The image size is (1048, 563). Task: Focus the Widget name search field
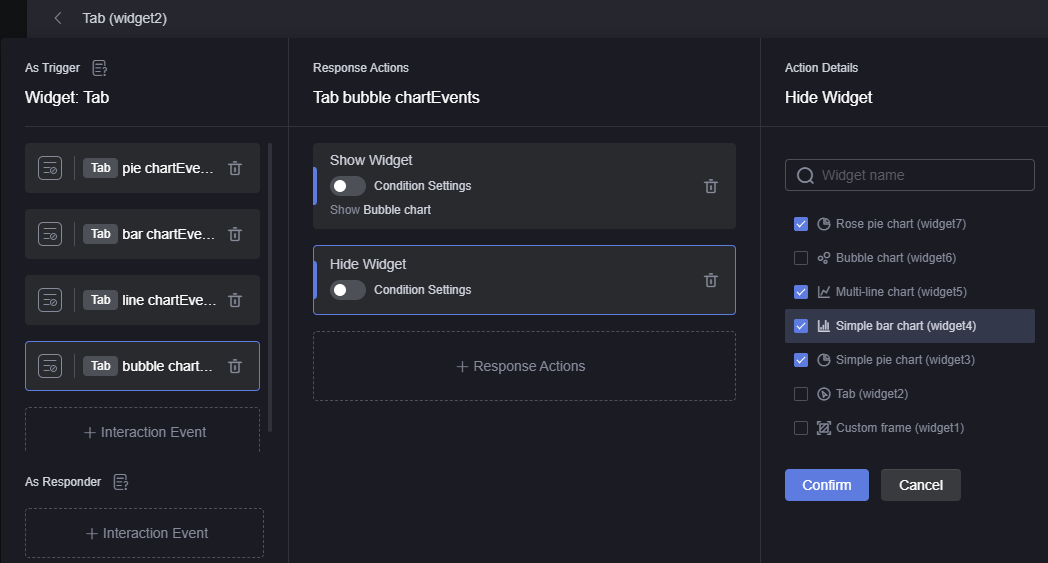[x=910, y=175]
